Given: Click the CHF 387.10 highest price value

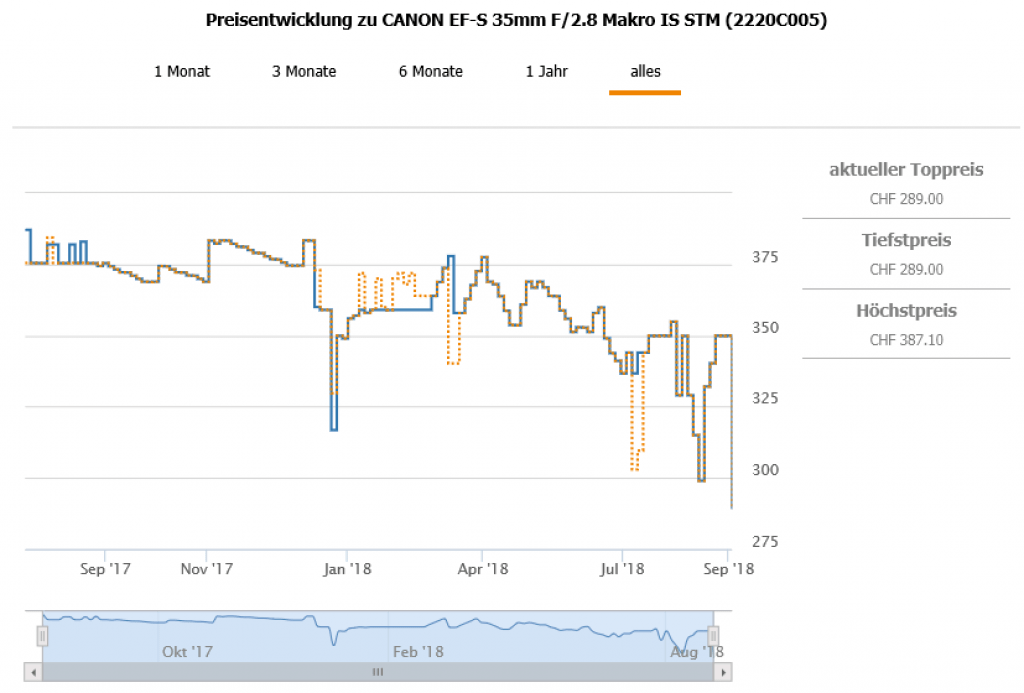Looking at the screenshot, I should [x=906, y=340].
